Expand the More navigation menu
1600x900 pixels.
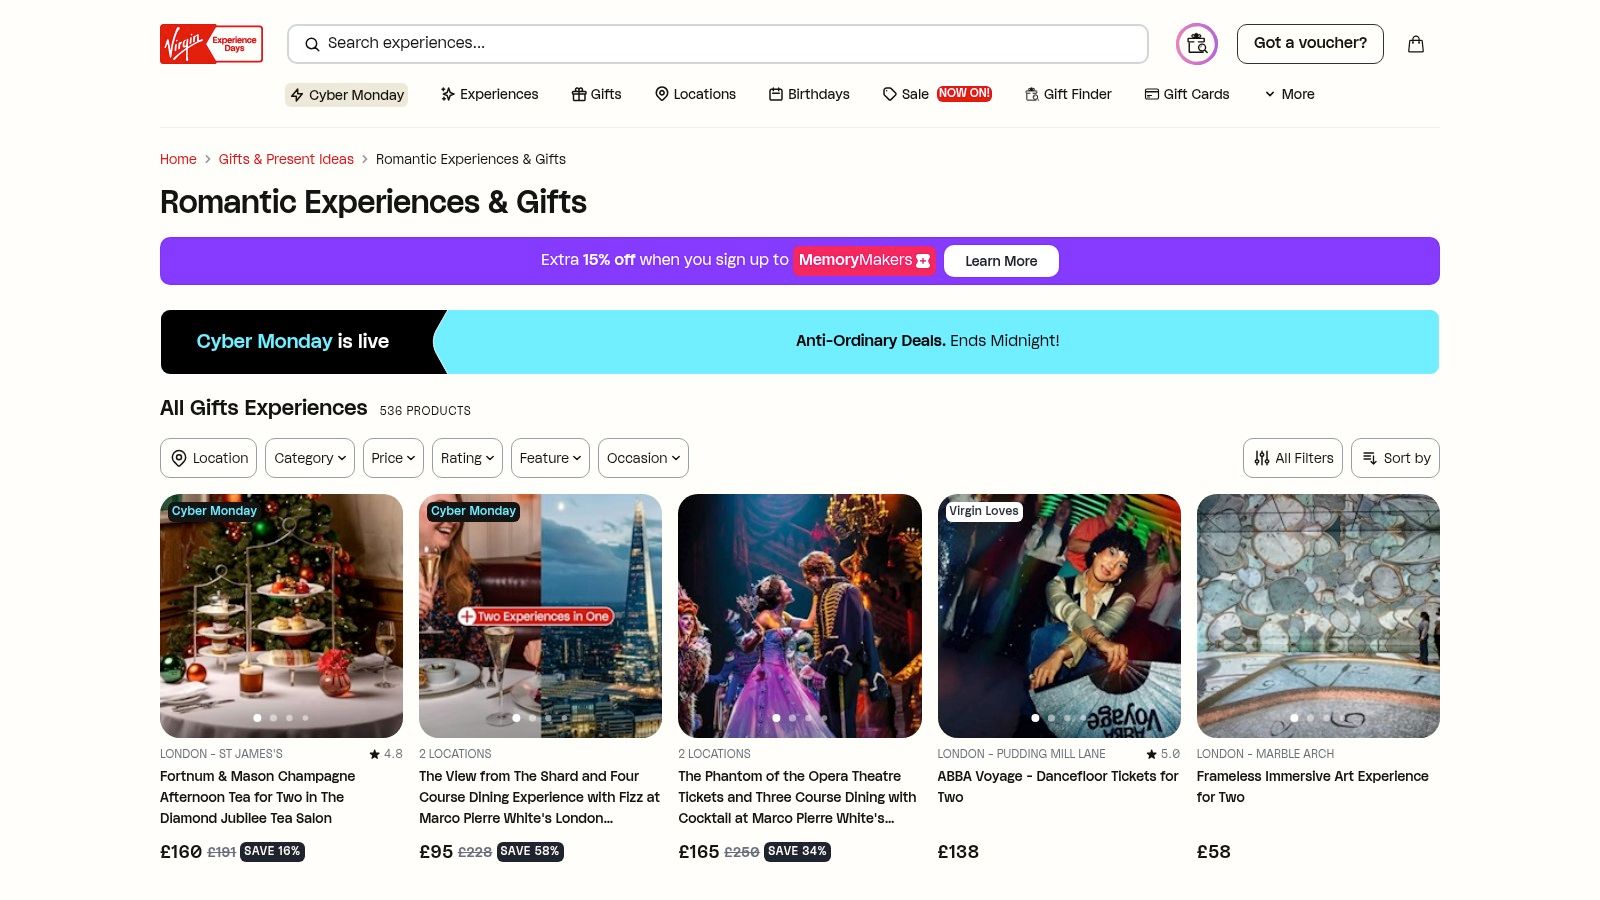coord(1289,94)
